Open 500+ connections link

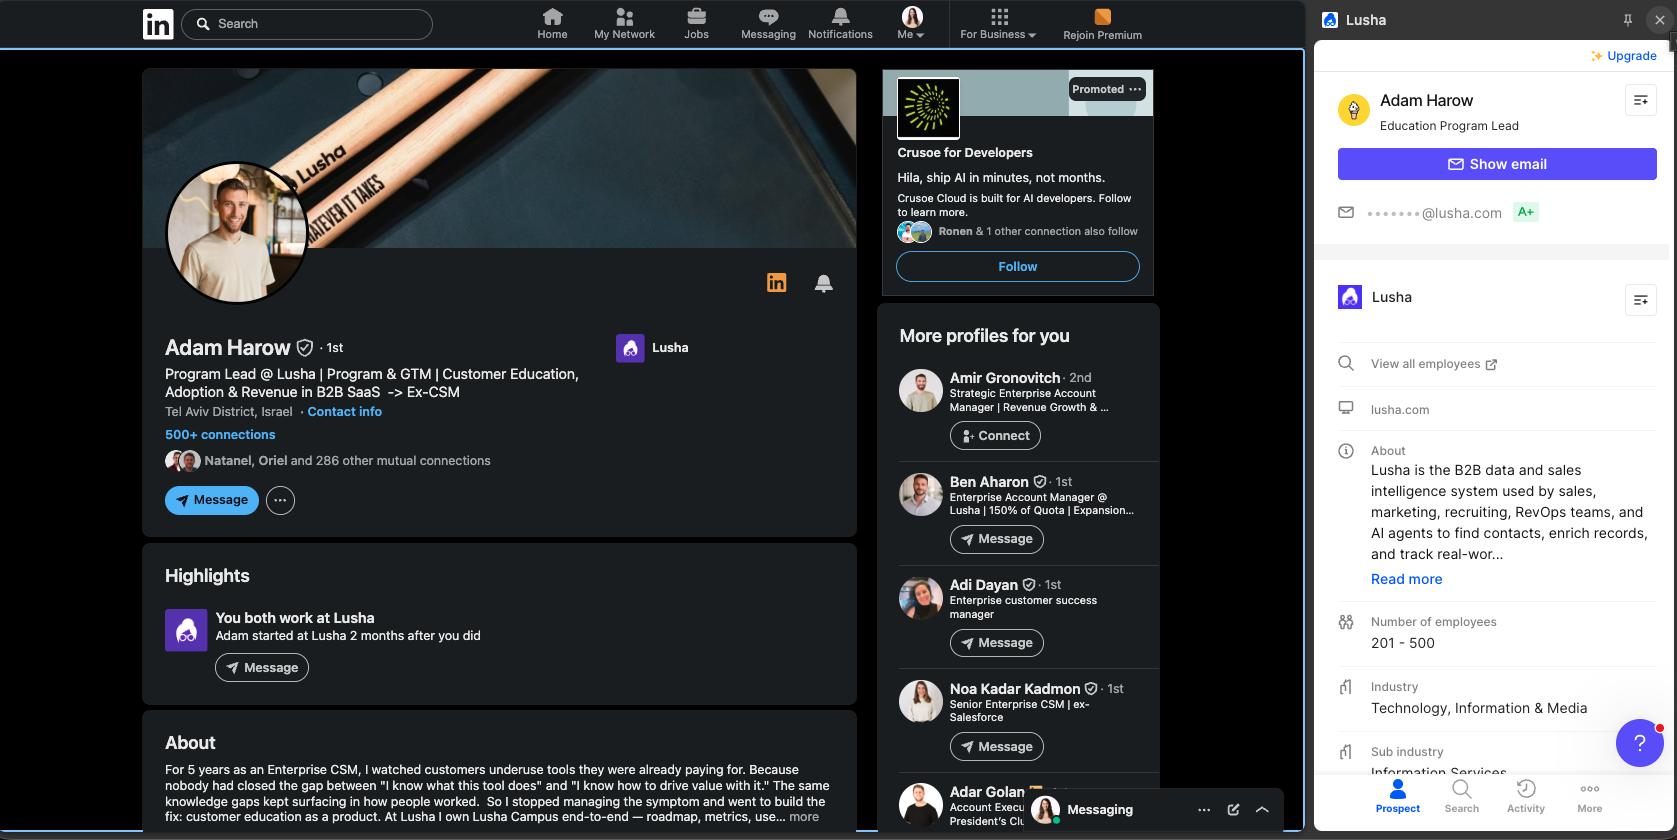(220, 435)
